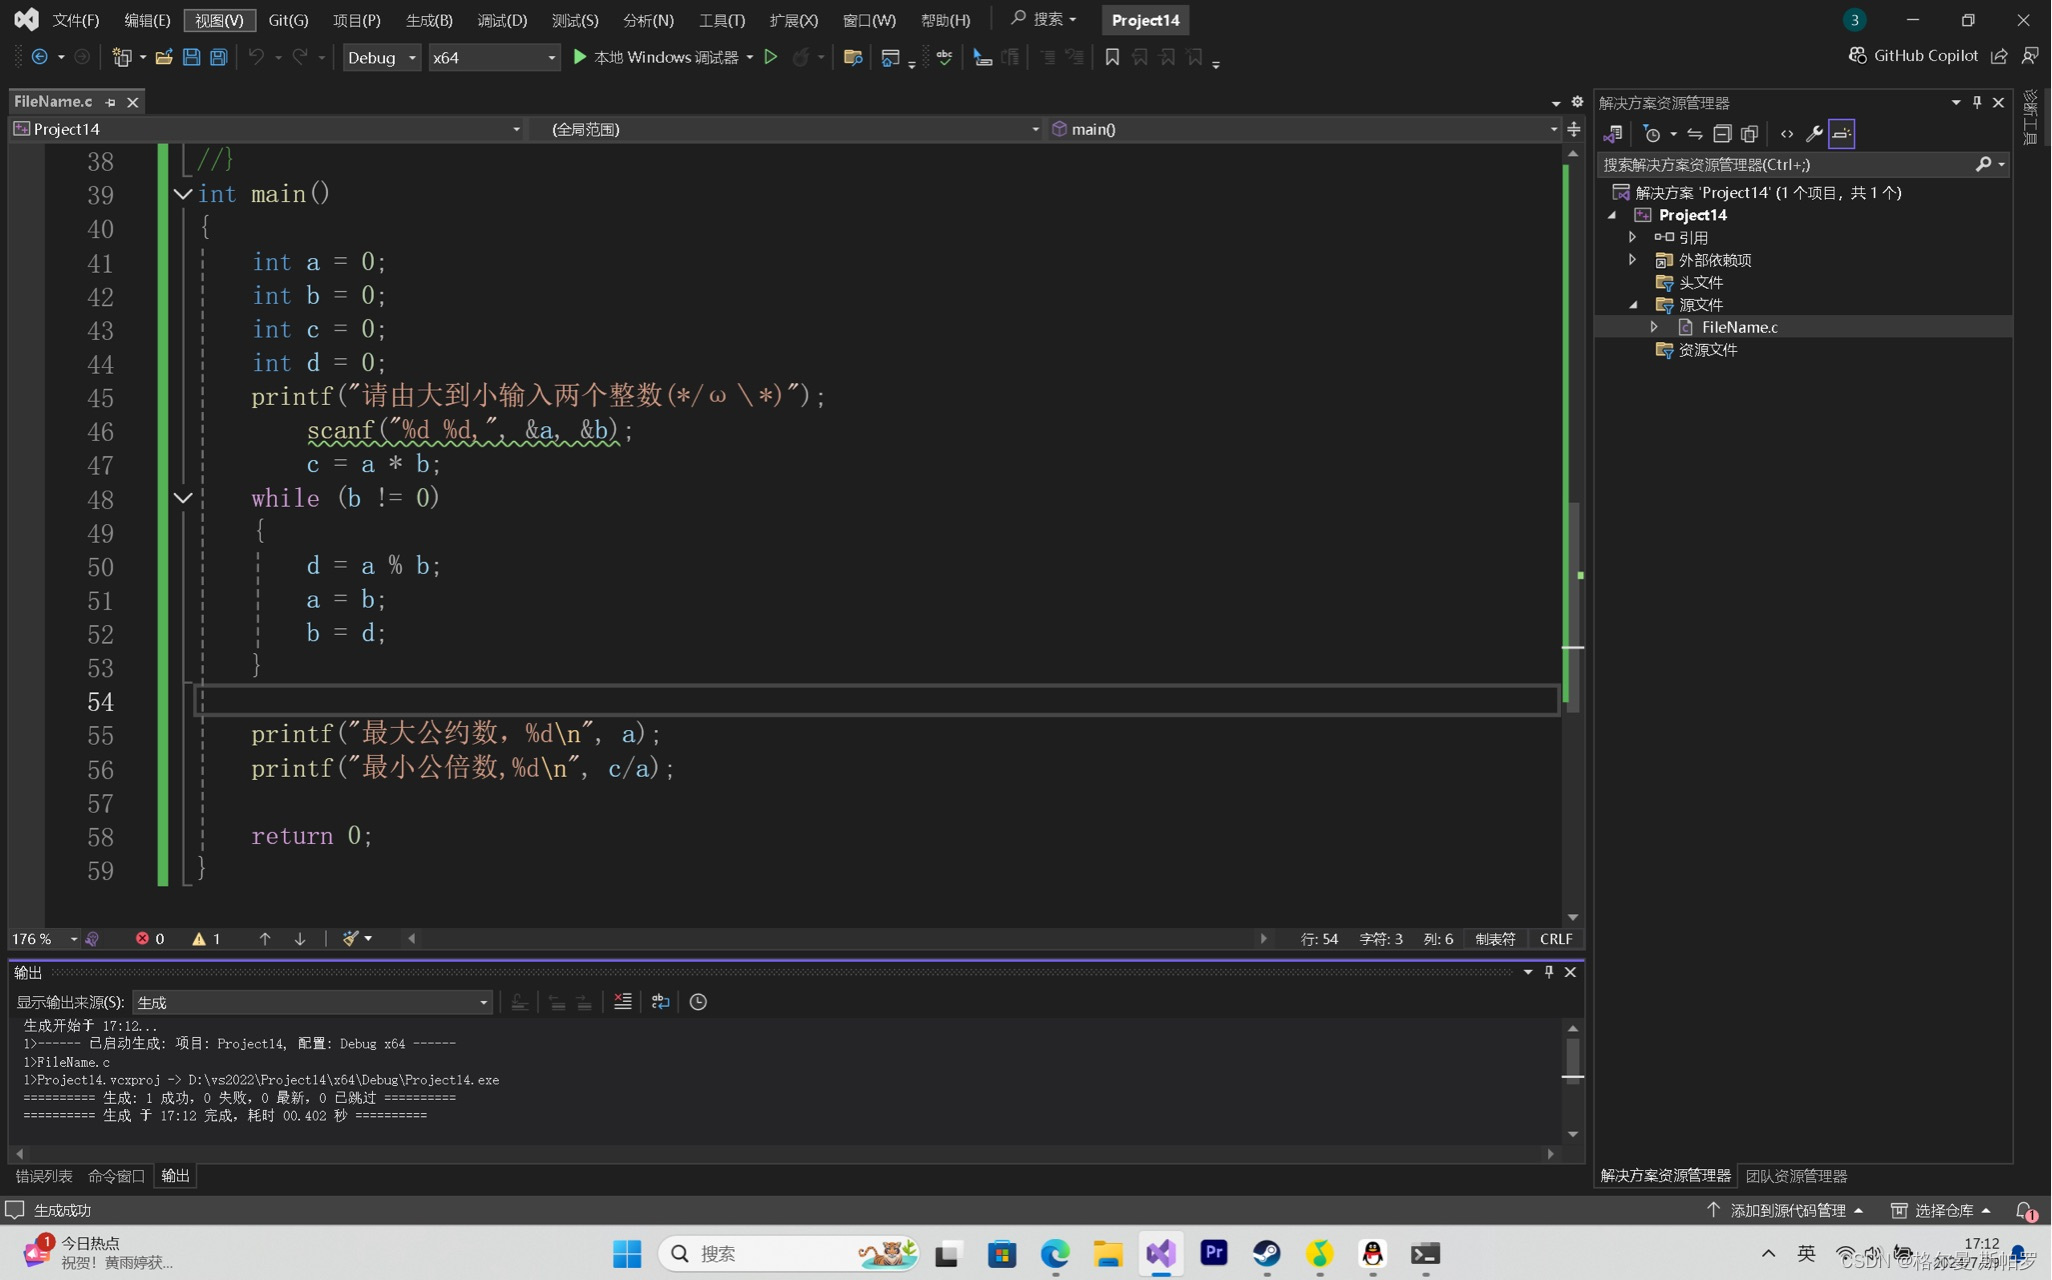Screen dimensions: 2052x1280
Task: Click the 本地 Windows 调试器 button
Action: click(x=666, y=57)
